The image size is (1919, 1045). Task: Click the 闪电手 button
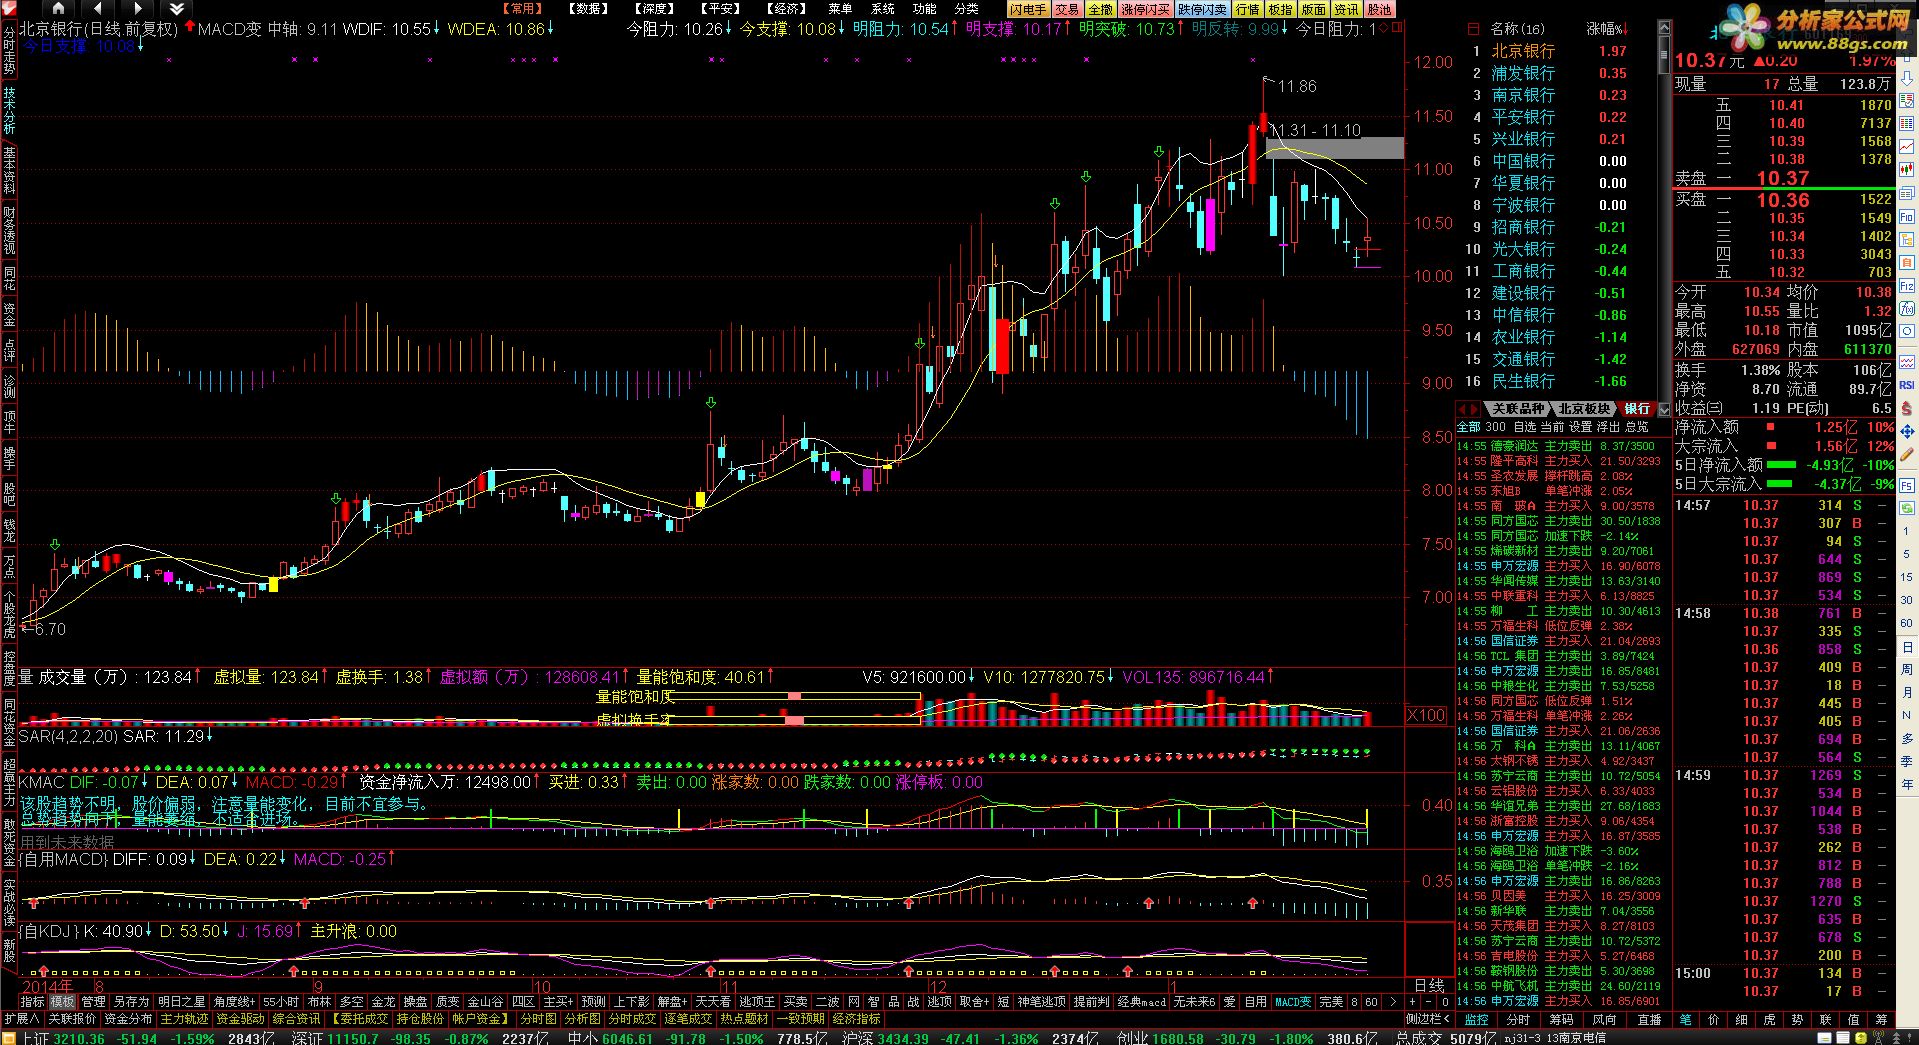[x=1028, y=9]
